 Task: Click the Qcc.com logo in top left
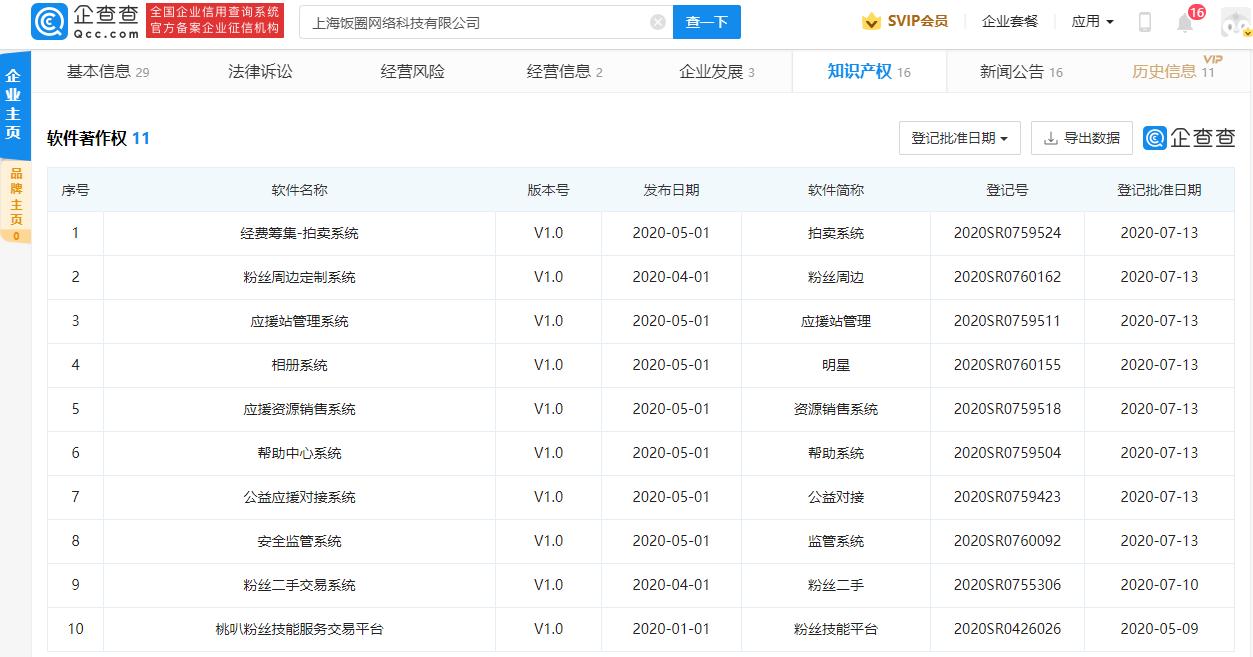click(73, 20)
